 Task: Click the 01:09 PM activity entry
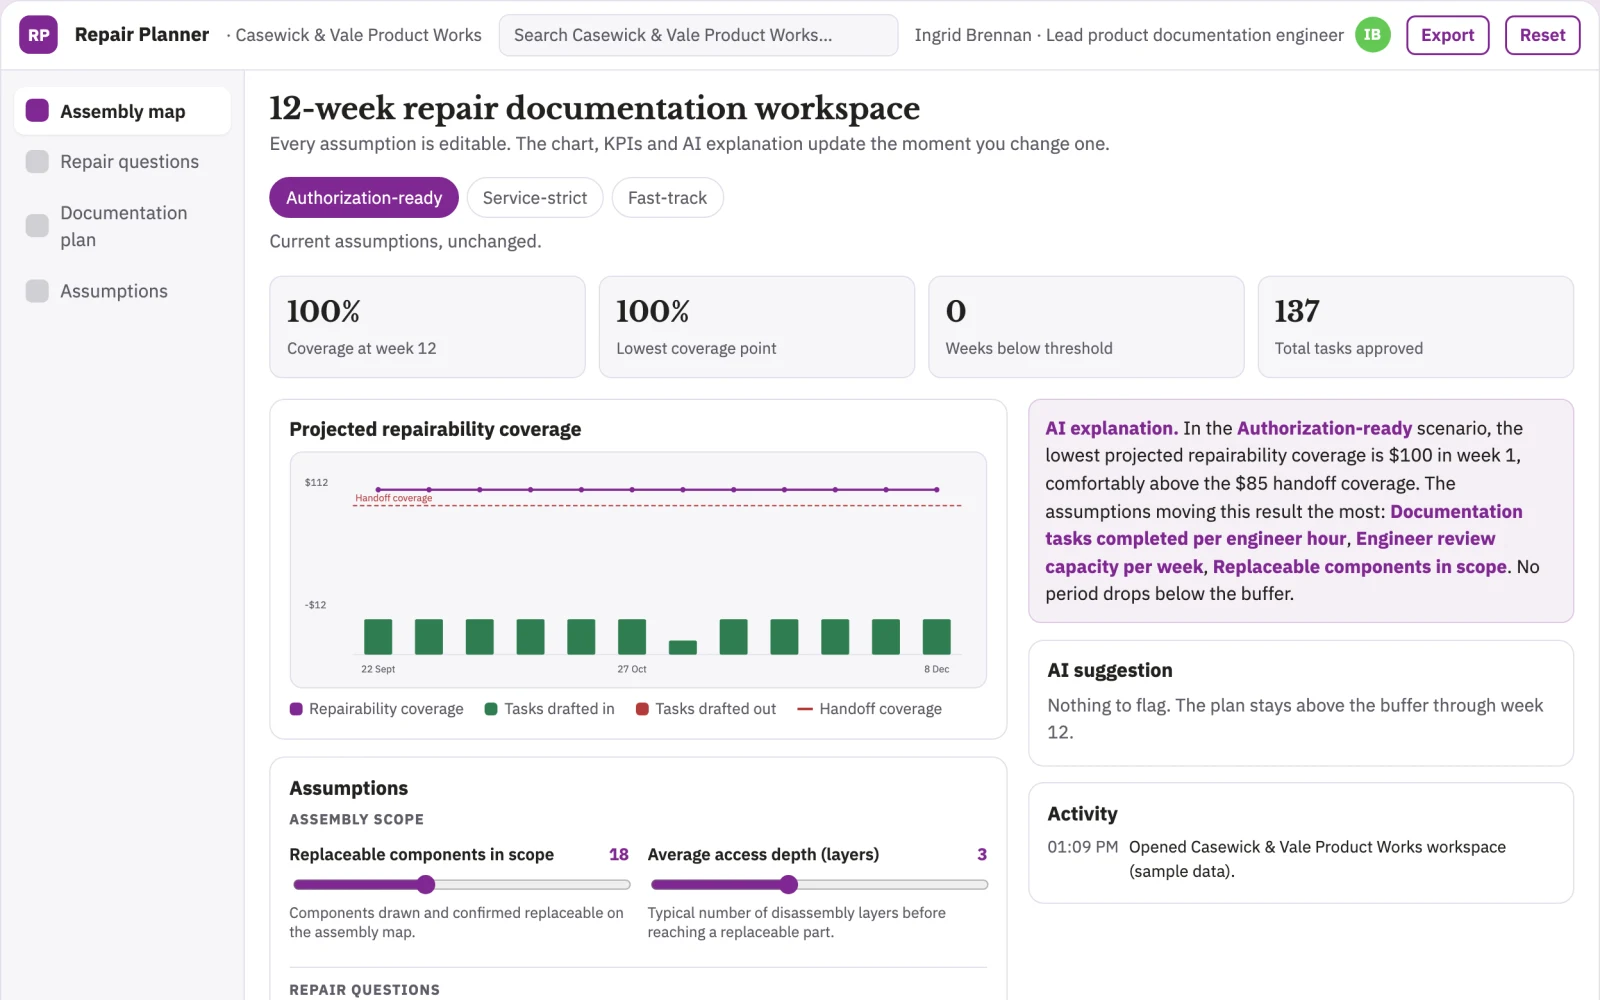coord(1301,859)
